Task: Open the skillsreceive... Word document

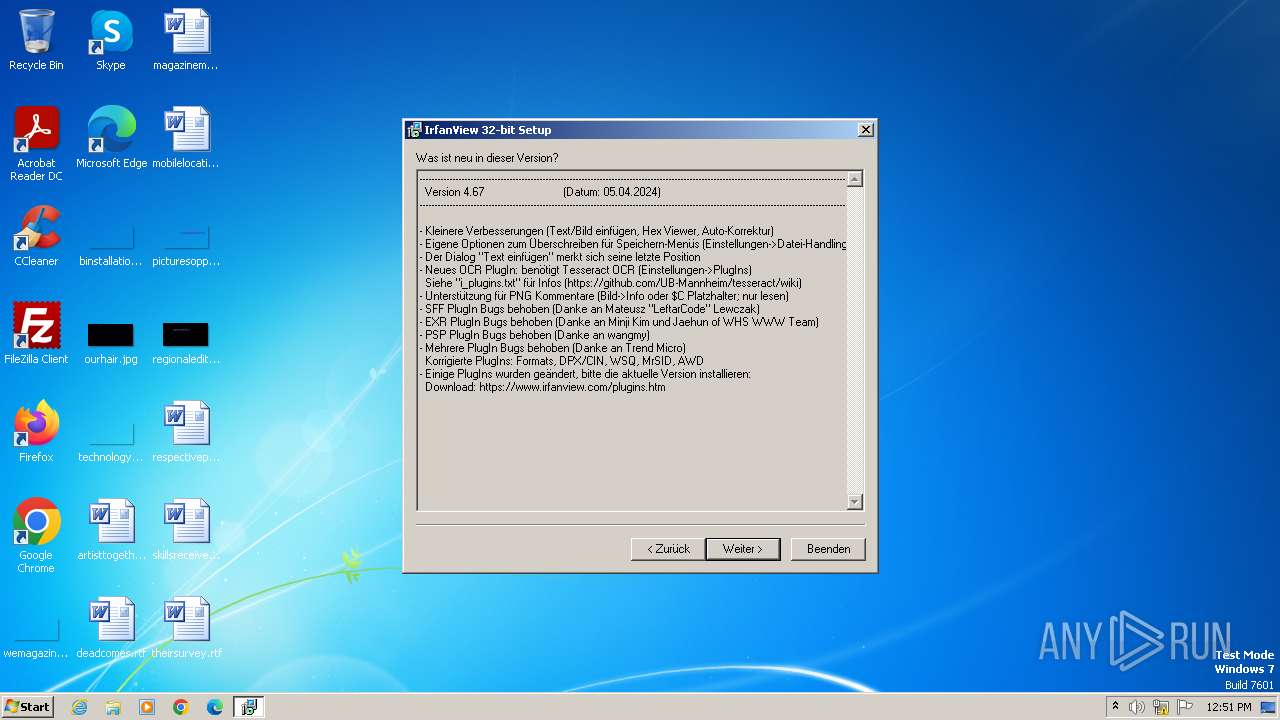Action: (x=186, y=529)
